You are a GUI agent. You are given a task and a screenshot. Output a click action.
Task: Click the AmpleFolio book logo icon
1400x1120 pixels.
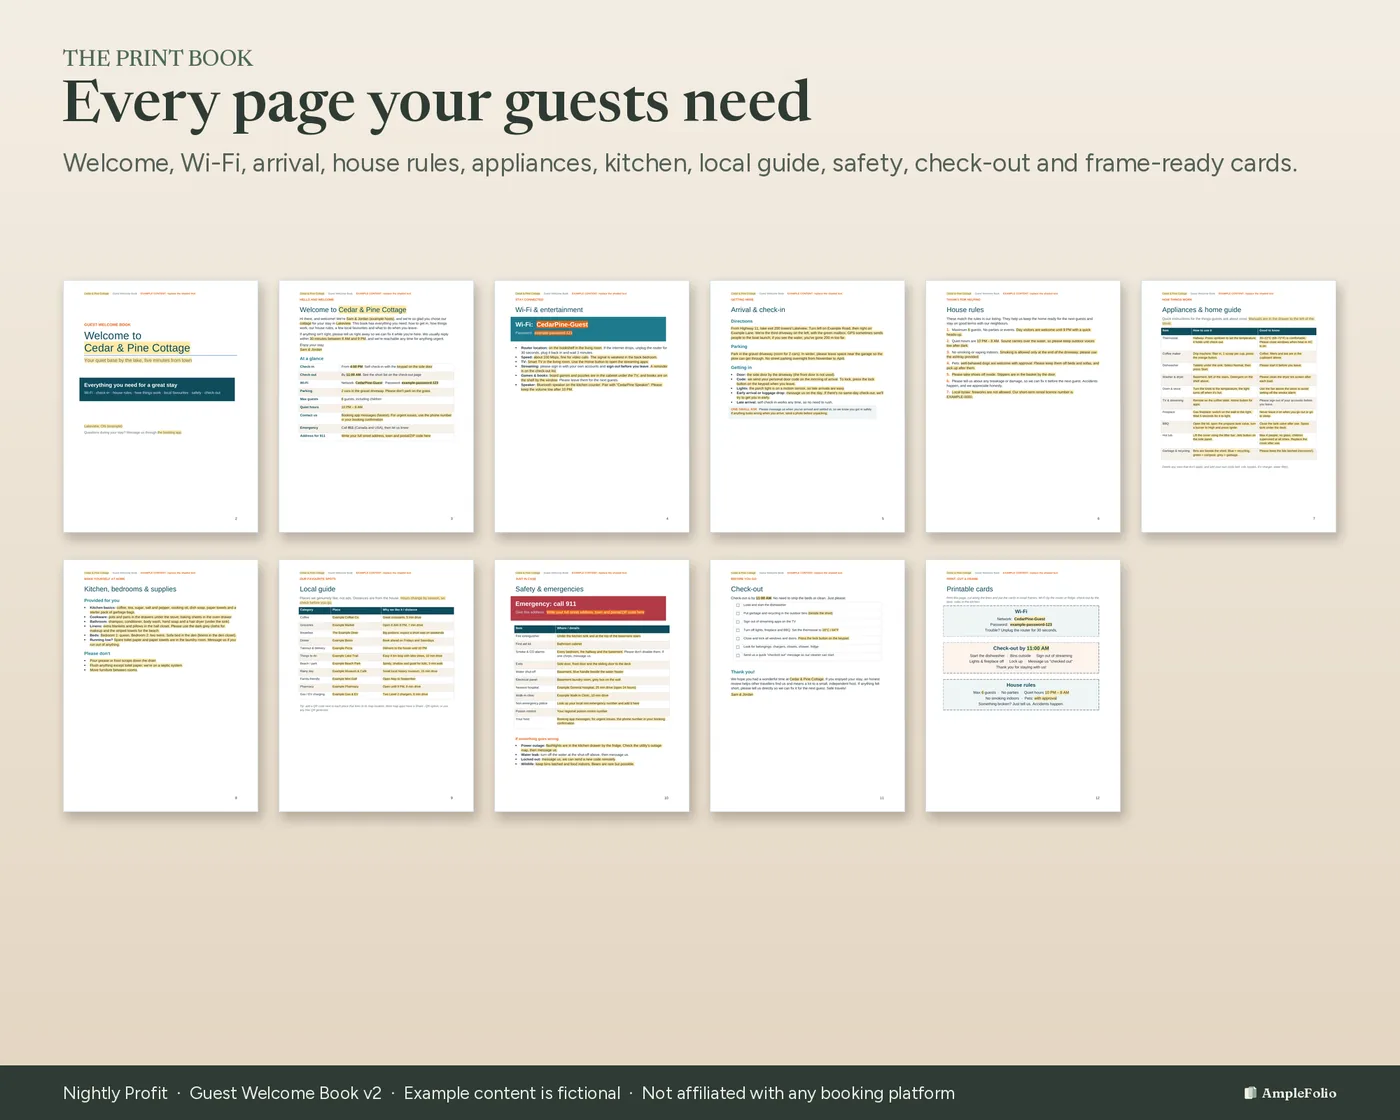click(1250, 1093)
